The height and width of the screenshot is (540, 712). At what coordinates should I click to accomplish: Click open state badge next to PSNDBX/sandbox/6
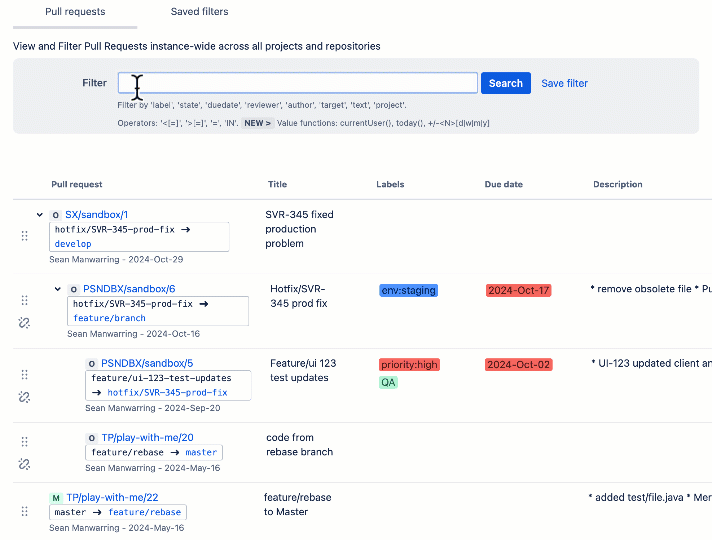(x=73, y=289)
